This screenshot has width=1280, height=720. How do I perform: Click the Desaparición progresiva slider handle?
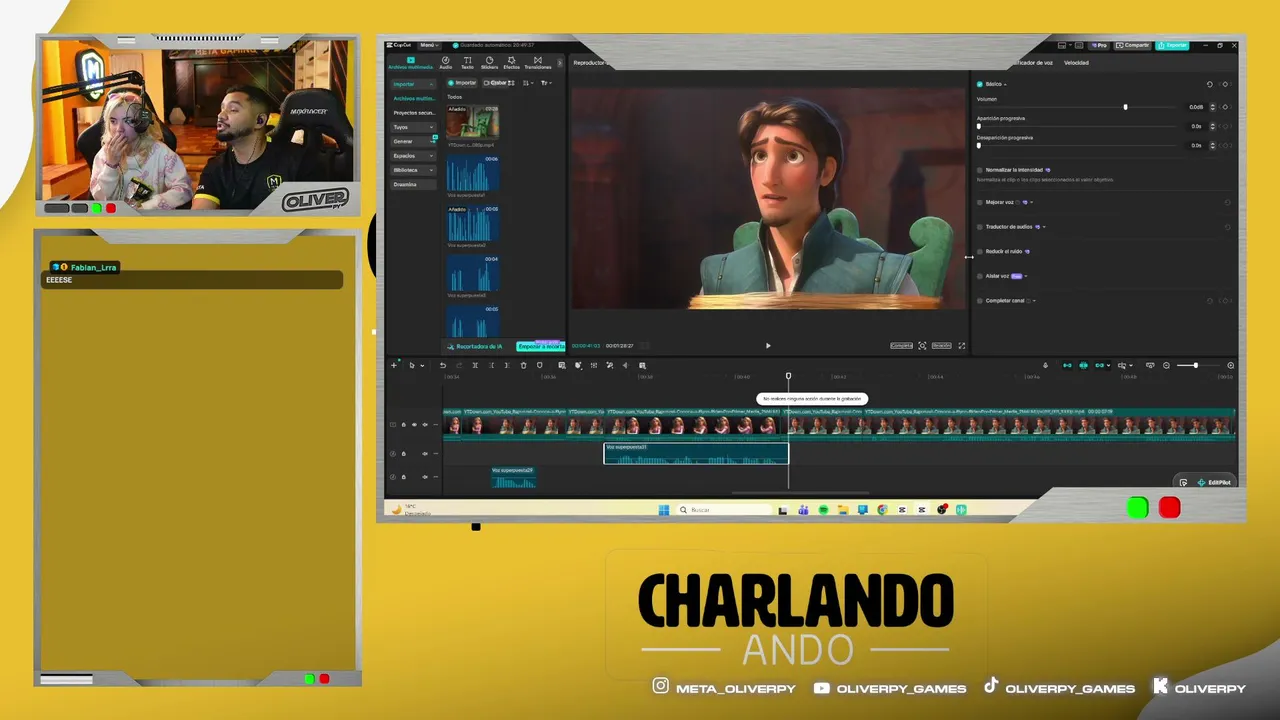click(x=979, y=146)
